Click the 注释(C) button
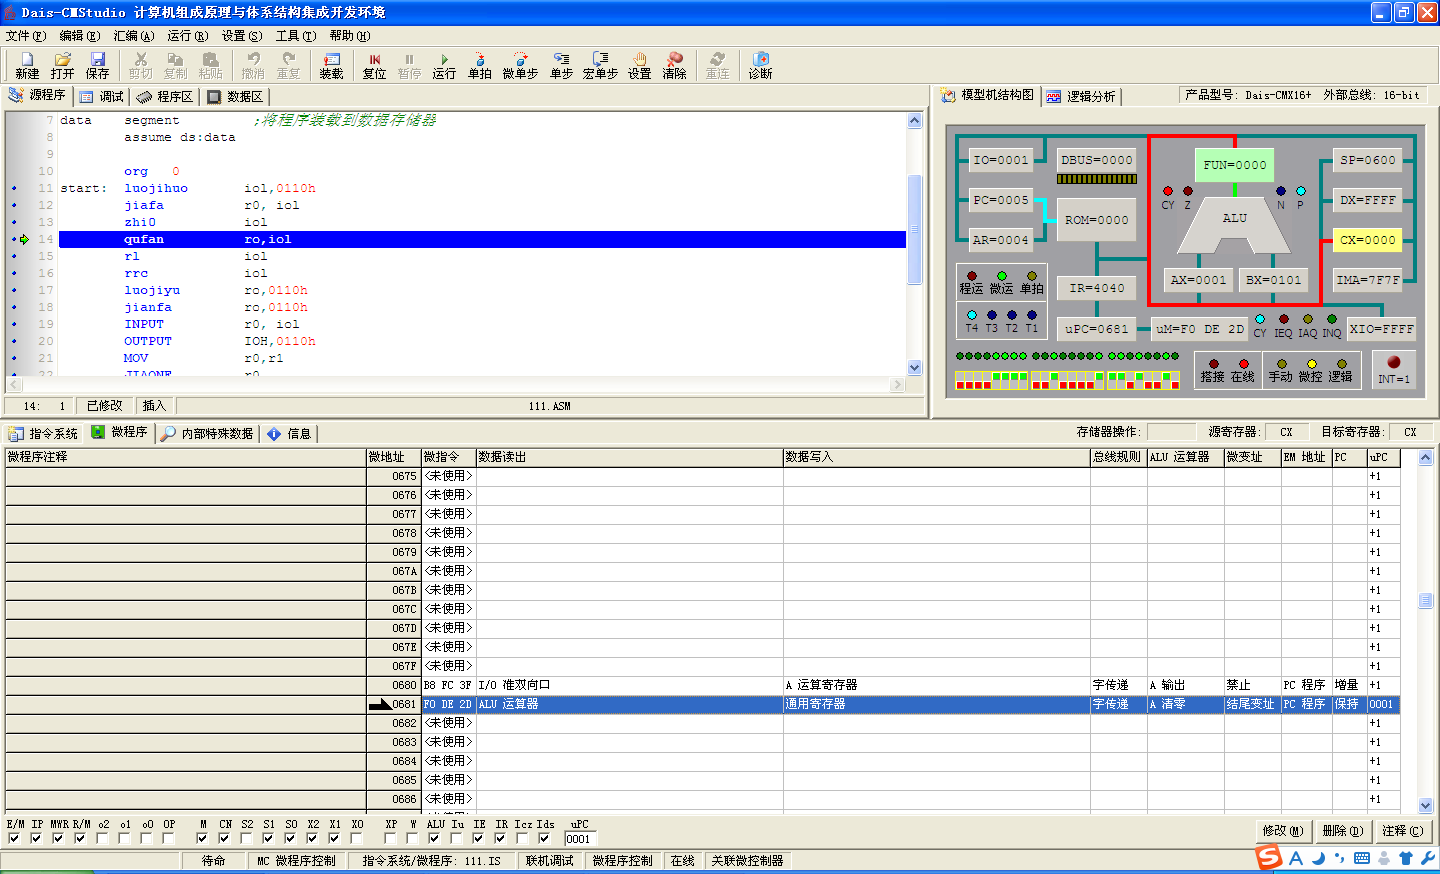The width and height of the screenshot is (1440, 874). point(1402,830)
